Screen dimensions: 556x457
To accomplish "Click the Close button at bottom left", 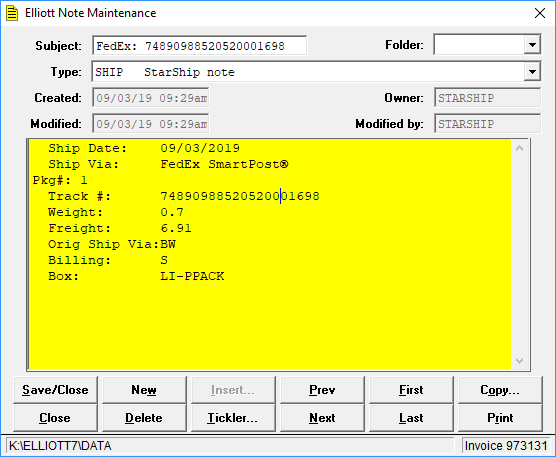I will 55,418.
